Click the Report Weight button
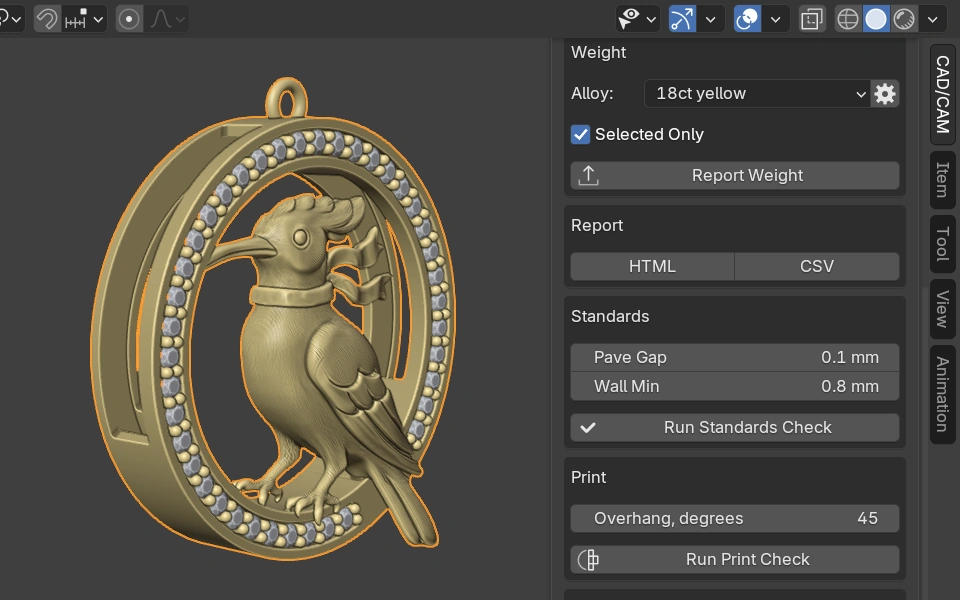 pos(735,176)
